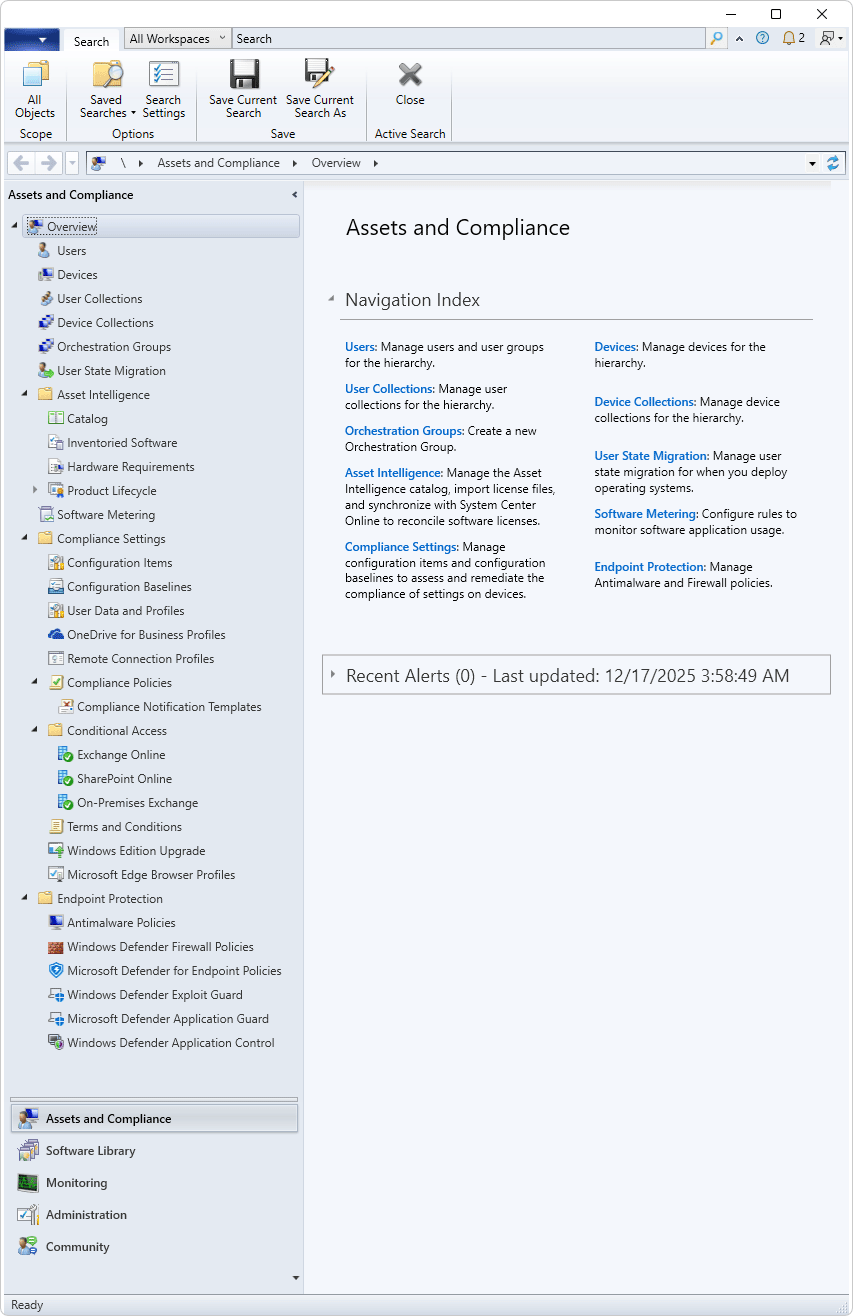Refresh the view using the address bar icon

[834, 163]
